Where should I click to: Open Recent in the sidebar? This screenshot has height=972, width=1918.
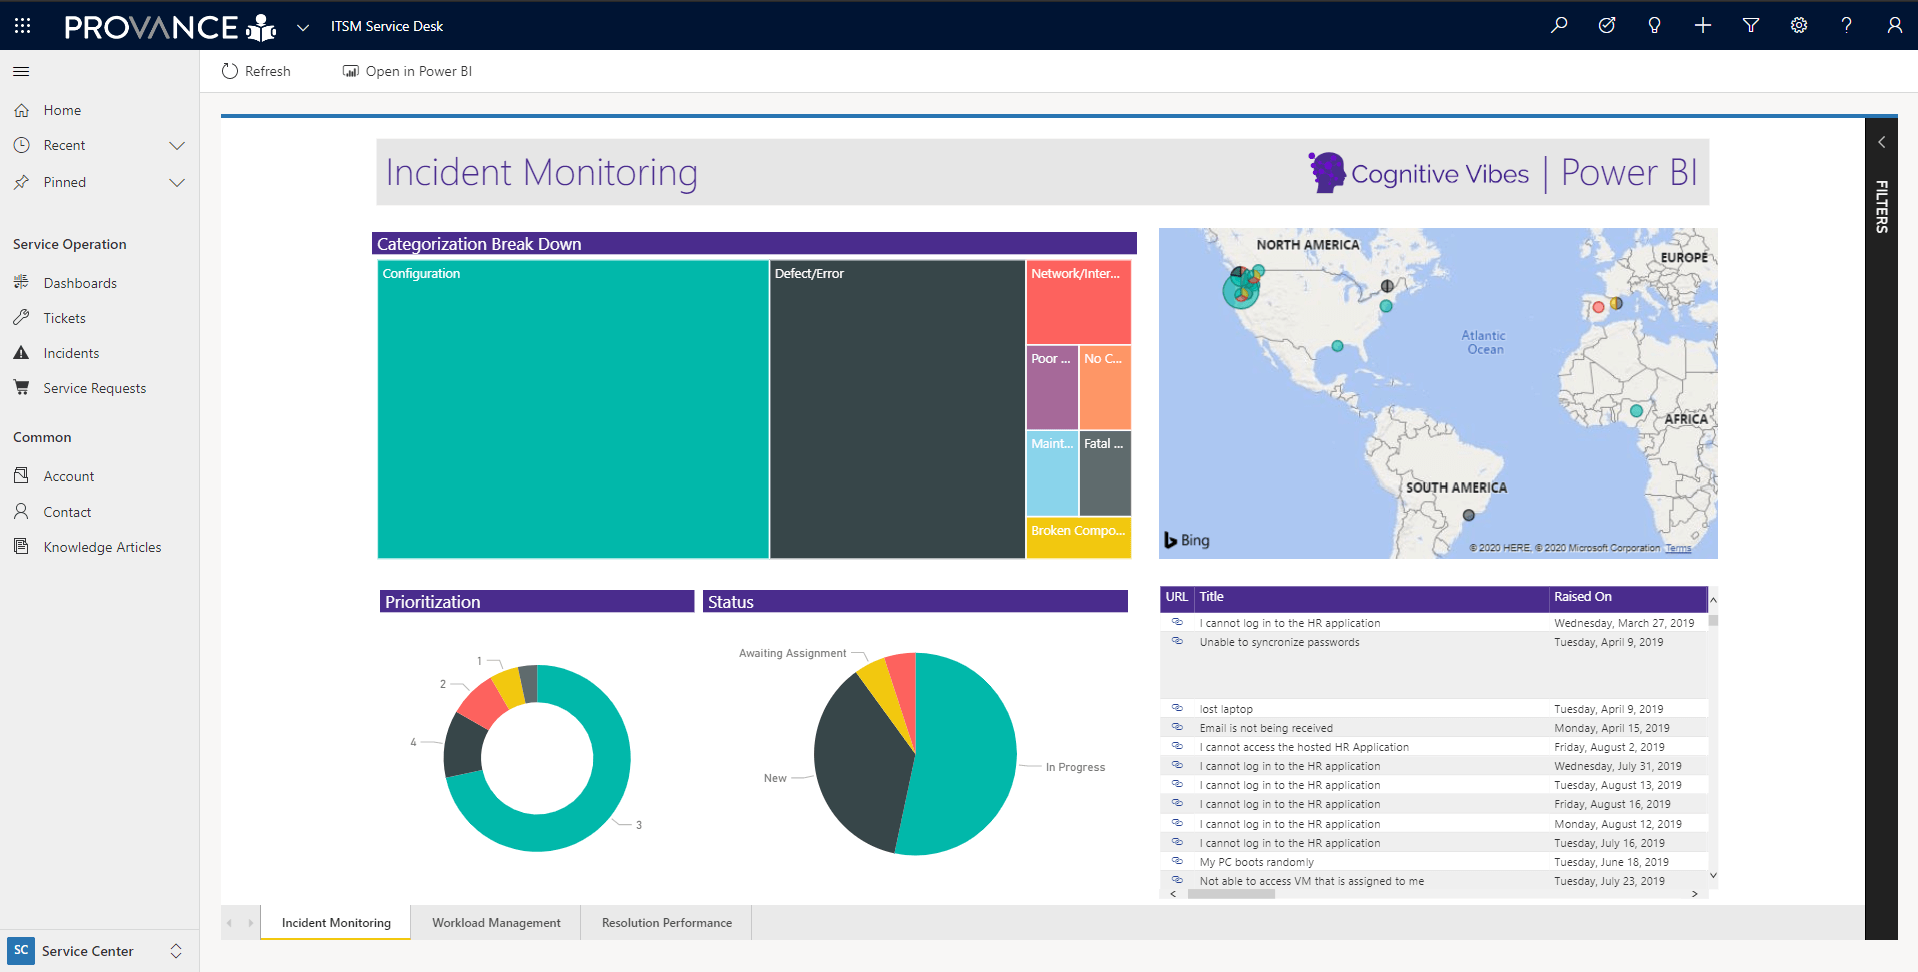pos(64,145)
